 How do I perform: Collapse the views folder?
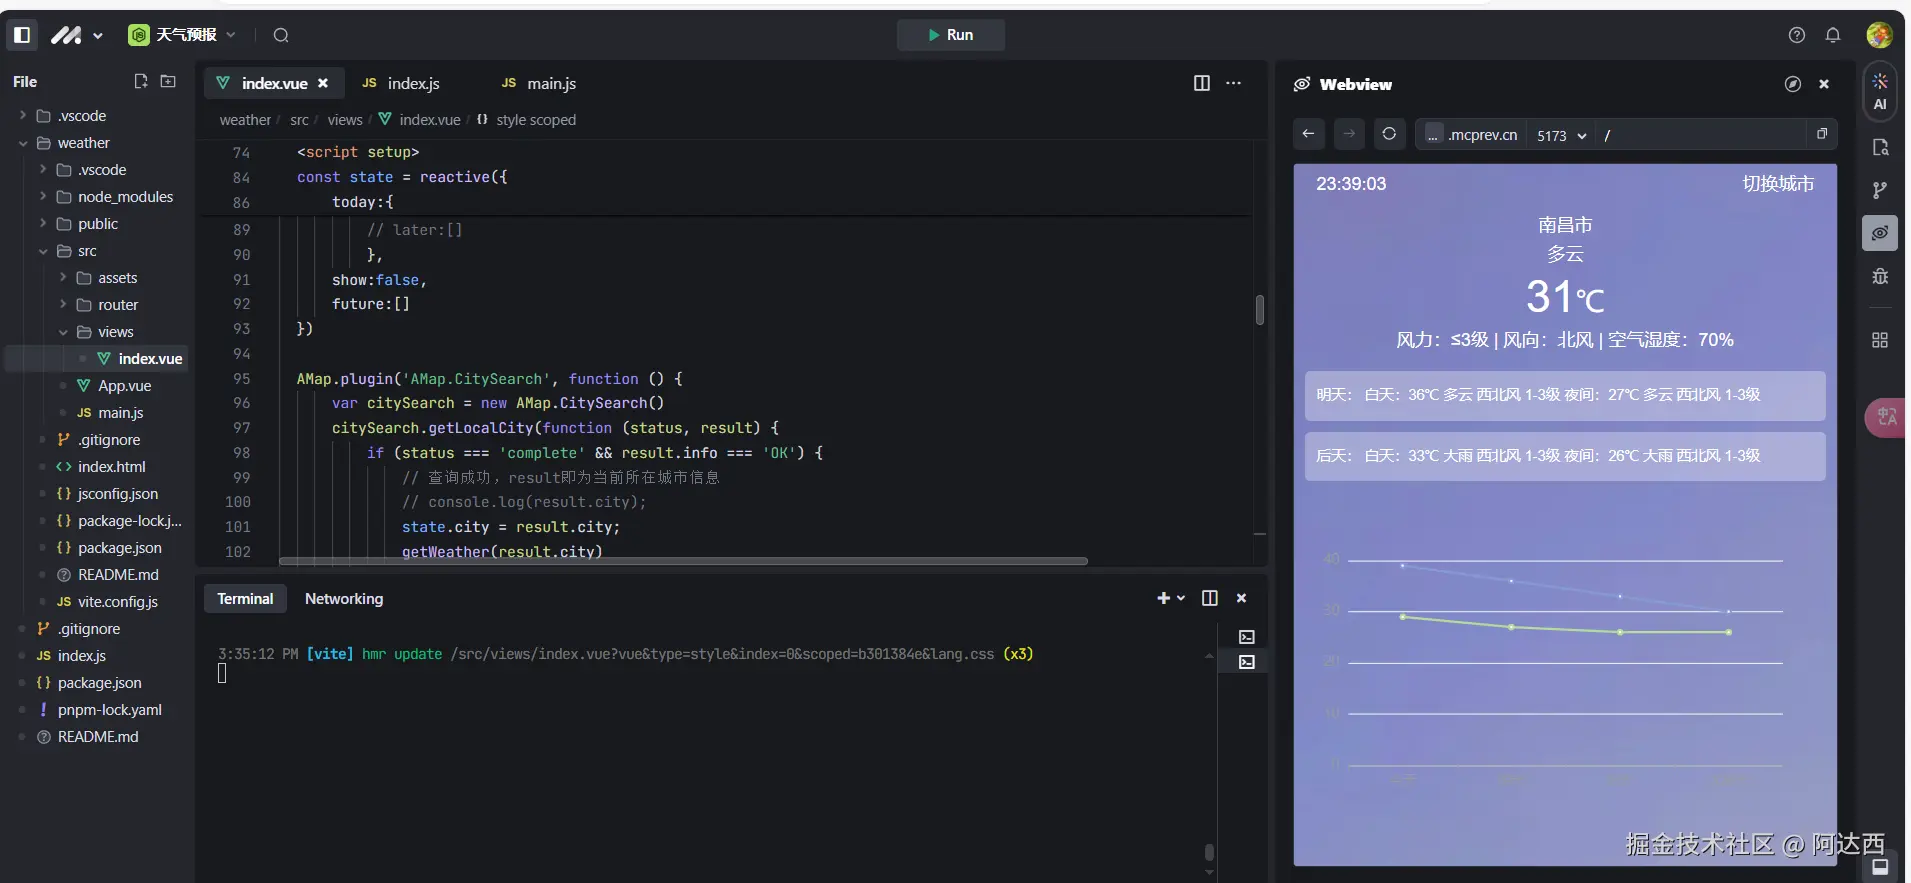point(63,332)
